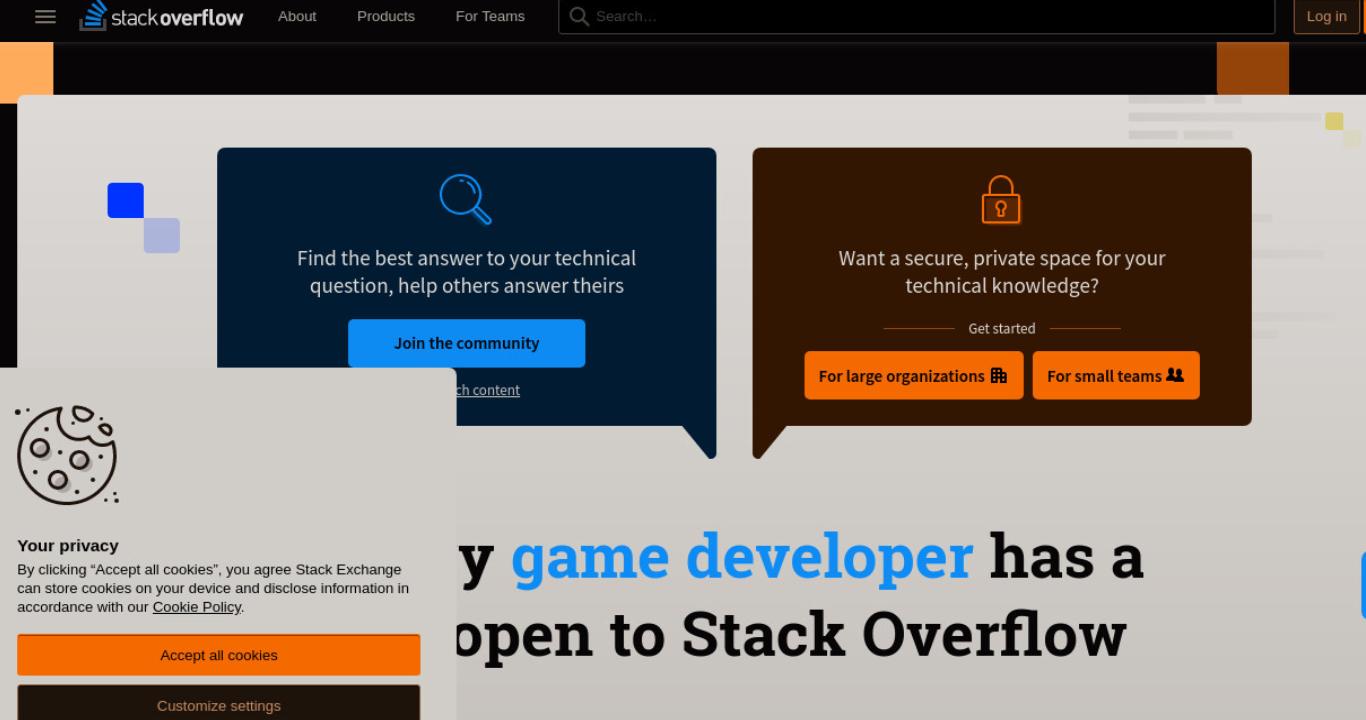The width and height of the screenshot is (1366, 720).
Task: Open the For Teams menu item
Action: pyautogui.click(x=490, y=16)
